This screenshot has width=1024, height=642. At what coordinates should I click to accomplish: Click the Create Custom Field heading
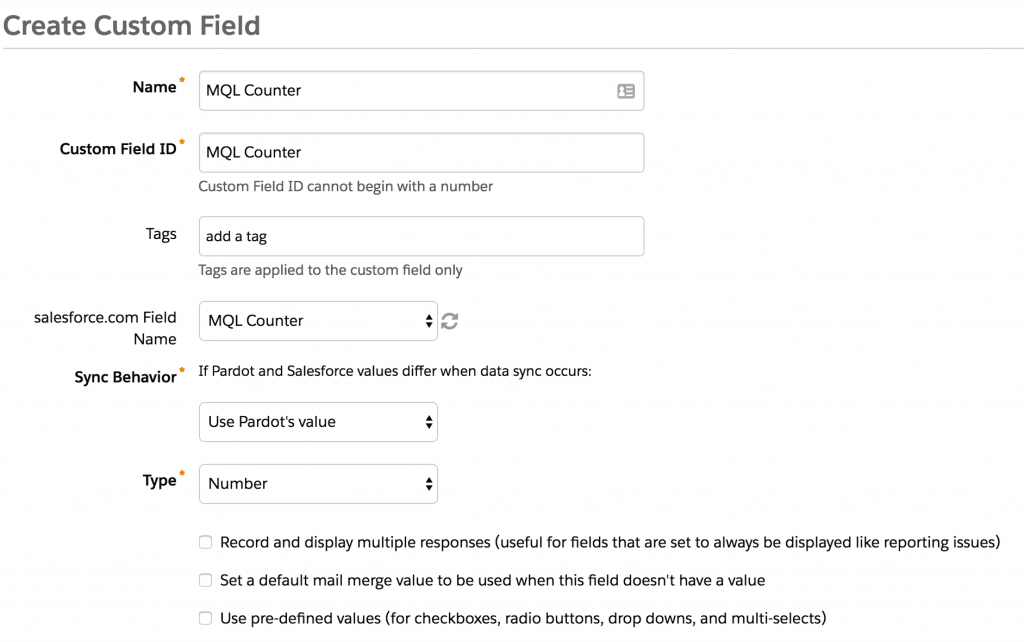pos(132,25)
